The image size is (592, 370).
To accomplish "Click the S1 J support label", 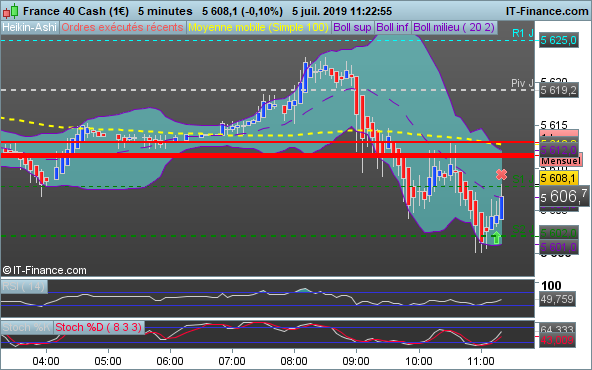I will point(523,179).
